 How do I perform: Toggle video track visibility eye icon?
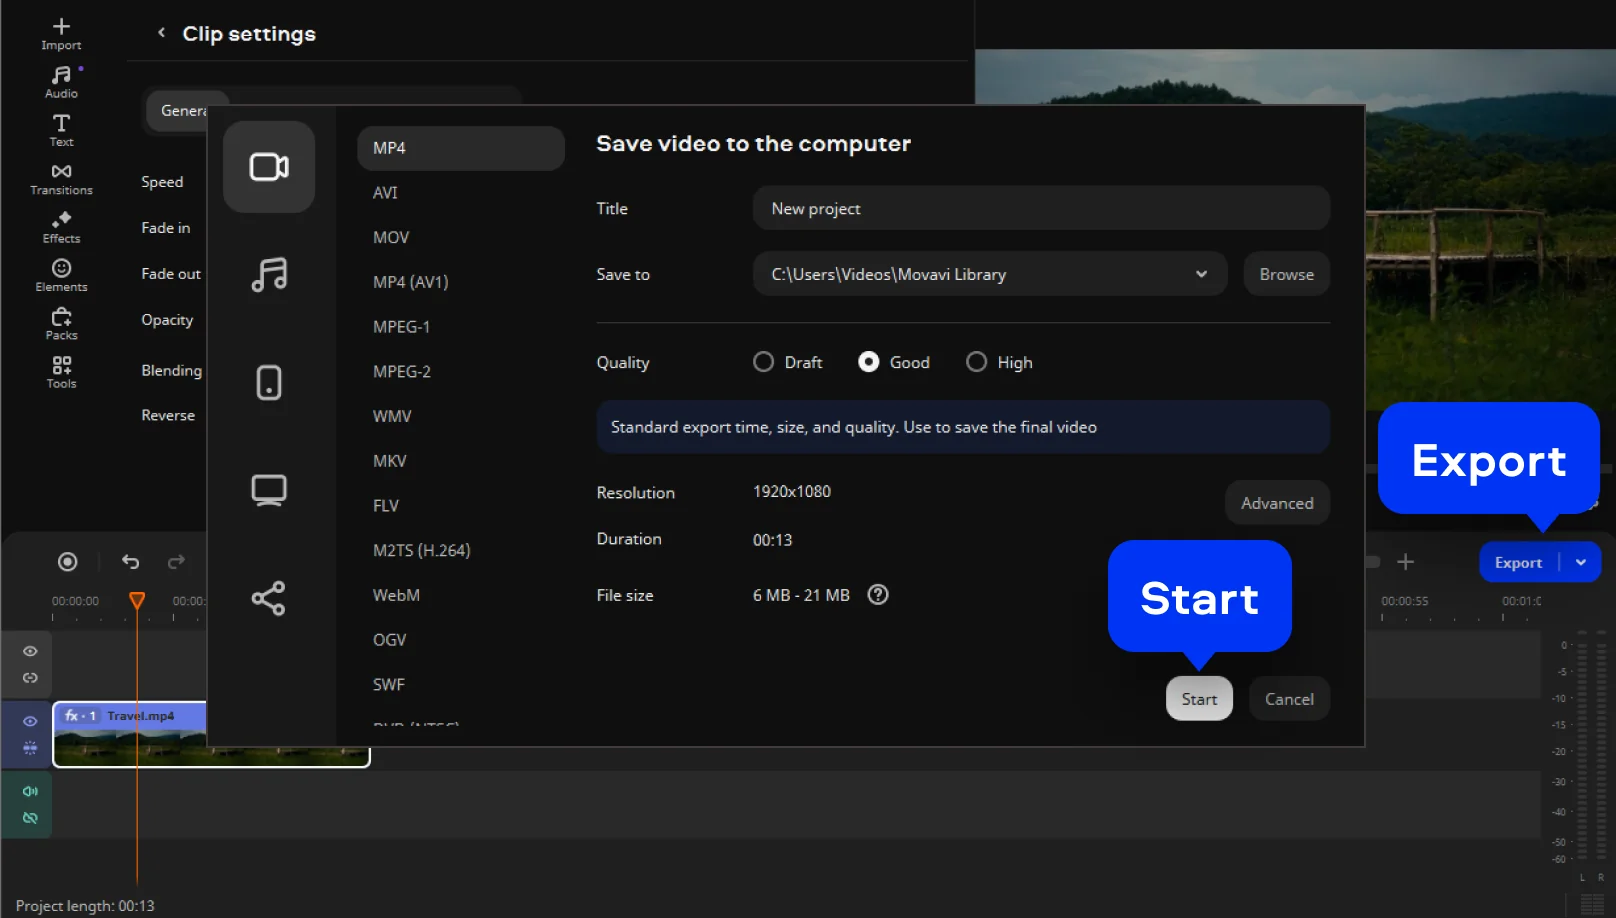point(30,721)
